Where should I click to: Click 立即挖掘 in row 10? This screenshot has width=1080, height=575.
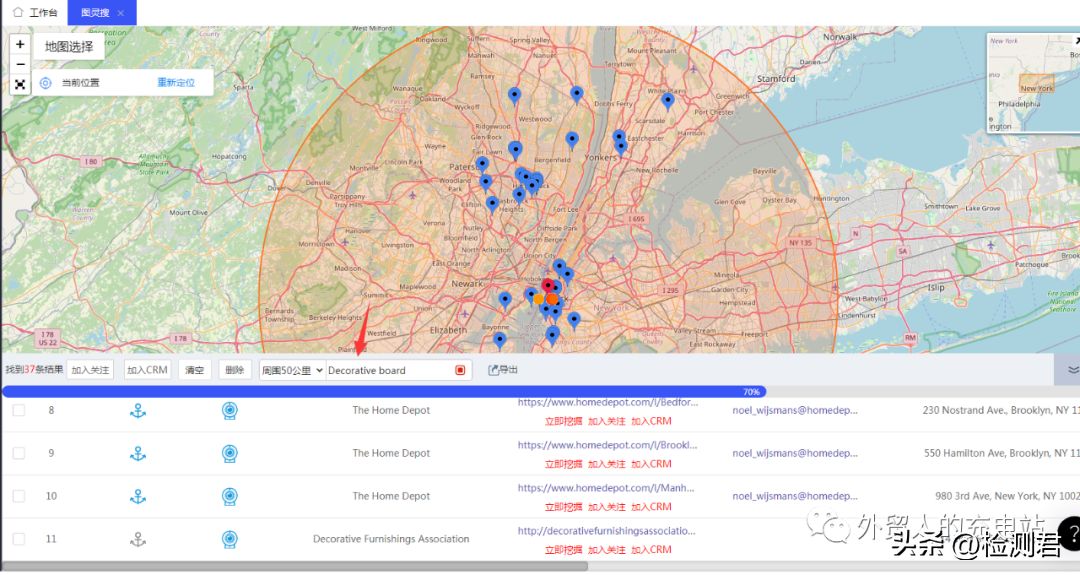pyautogui.click(x=563, y=507)
